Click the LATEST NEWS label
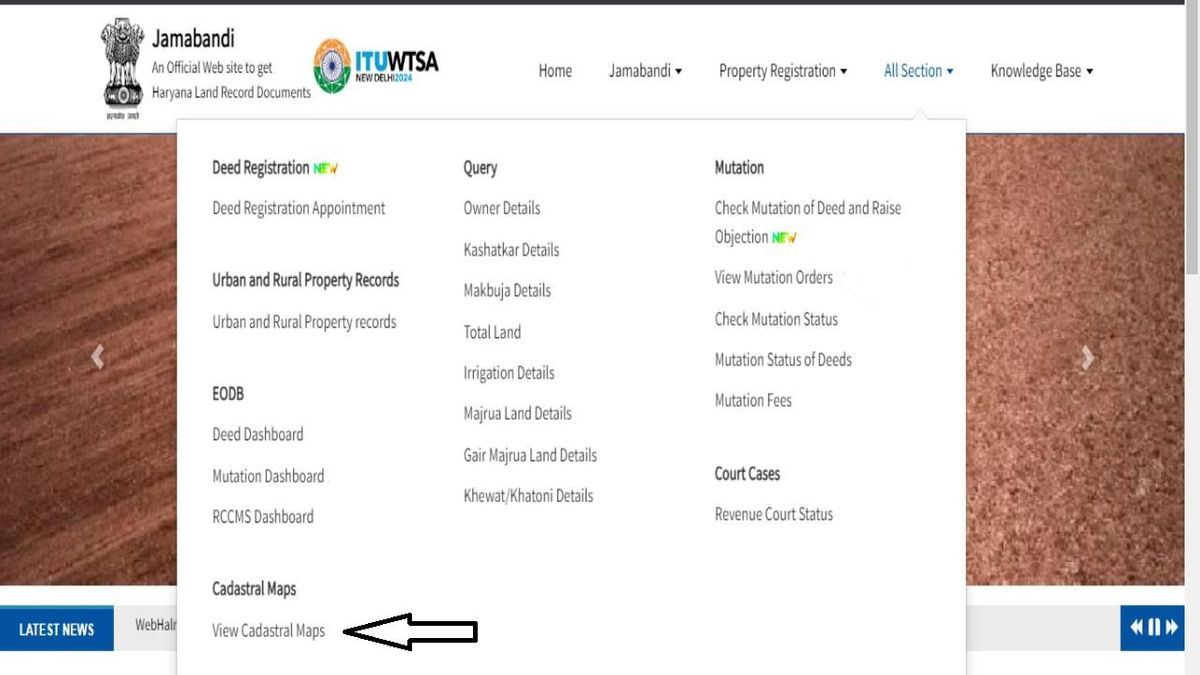Viewport: 1200px width, 675px height. point(57,628)
